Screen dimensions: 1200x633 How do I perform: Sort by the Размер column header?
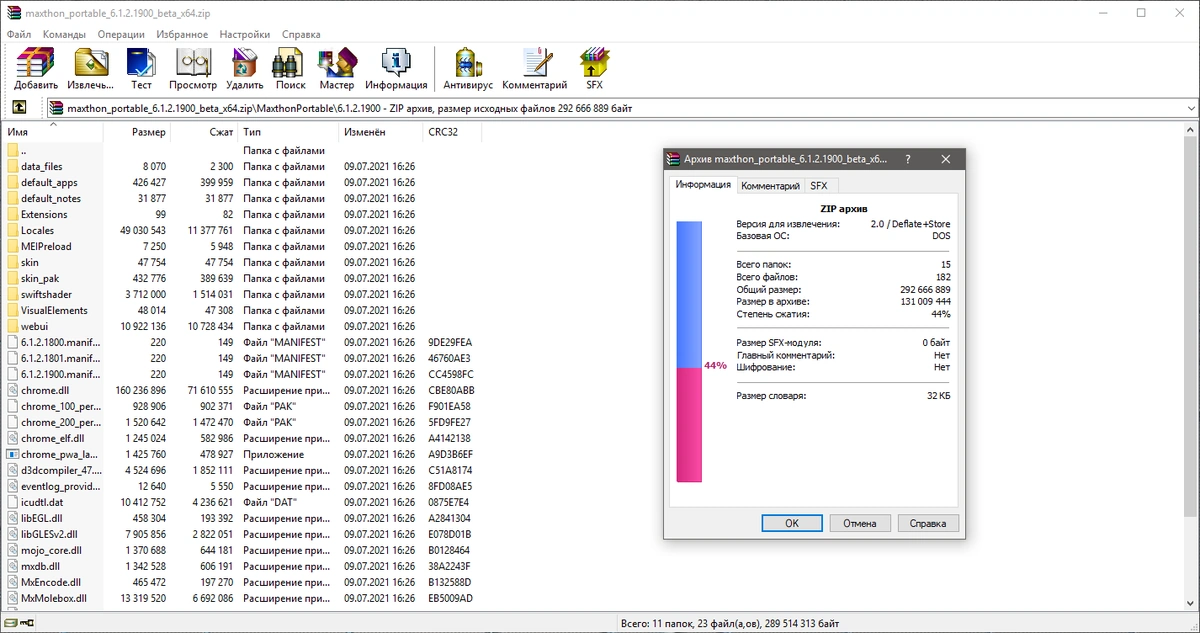tap(137, 132)
